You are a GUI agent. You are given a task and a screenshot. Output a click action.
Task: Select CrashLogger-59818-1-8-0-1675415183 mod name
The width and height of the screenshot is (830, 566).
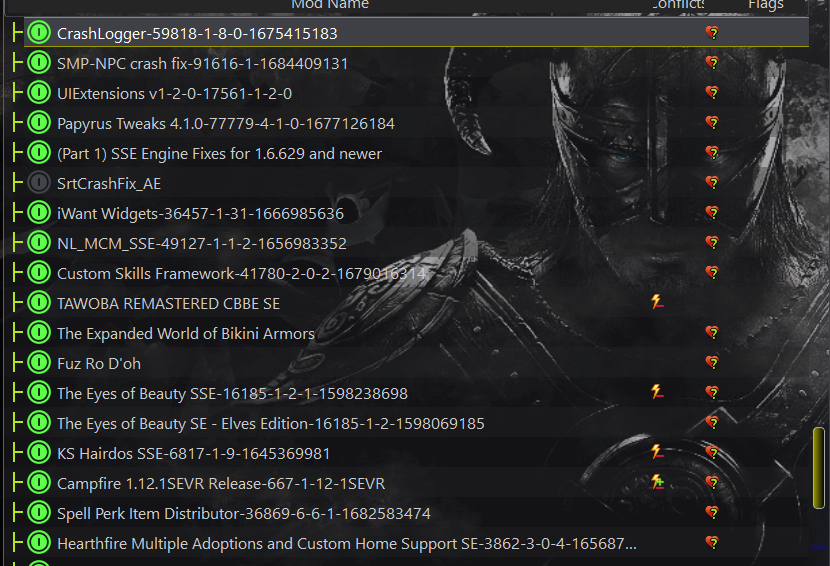(197, 33)
